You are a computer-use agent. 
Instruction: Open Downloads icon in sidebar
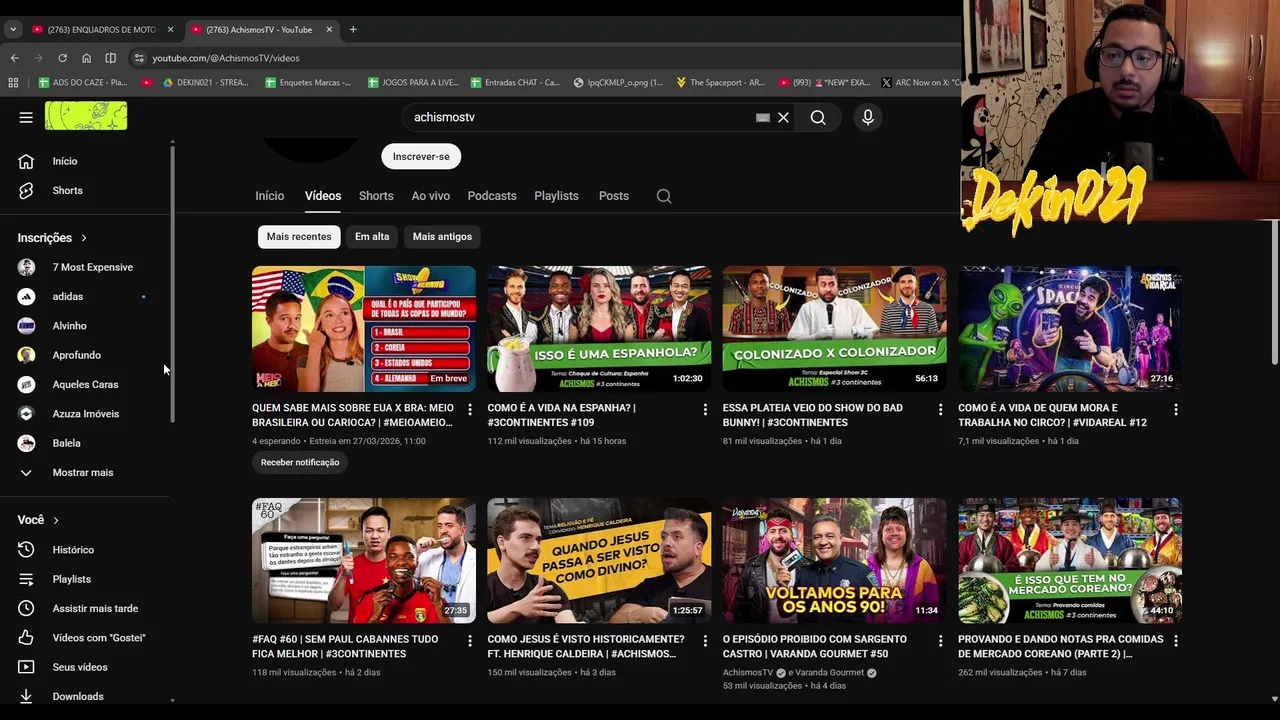(26, 696)
